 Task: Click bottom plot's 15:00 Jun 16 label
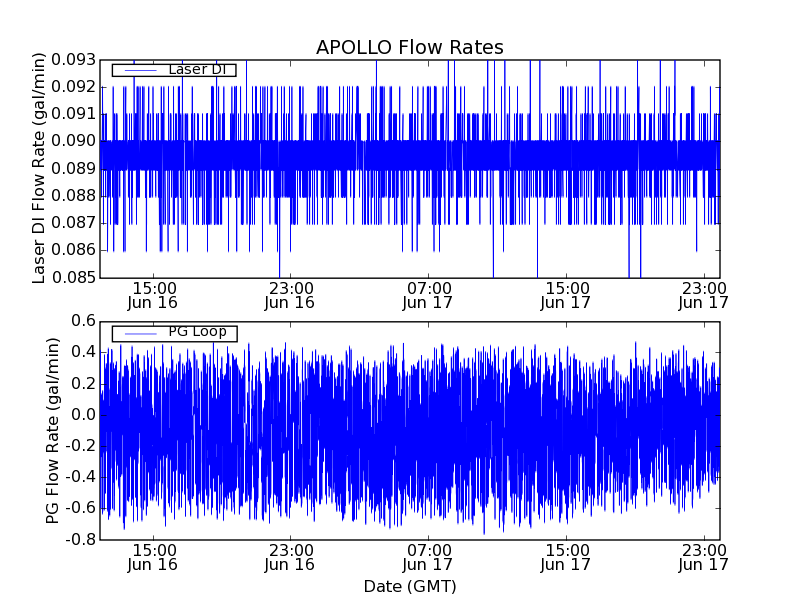coord(153,558)
